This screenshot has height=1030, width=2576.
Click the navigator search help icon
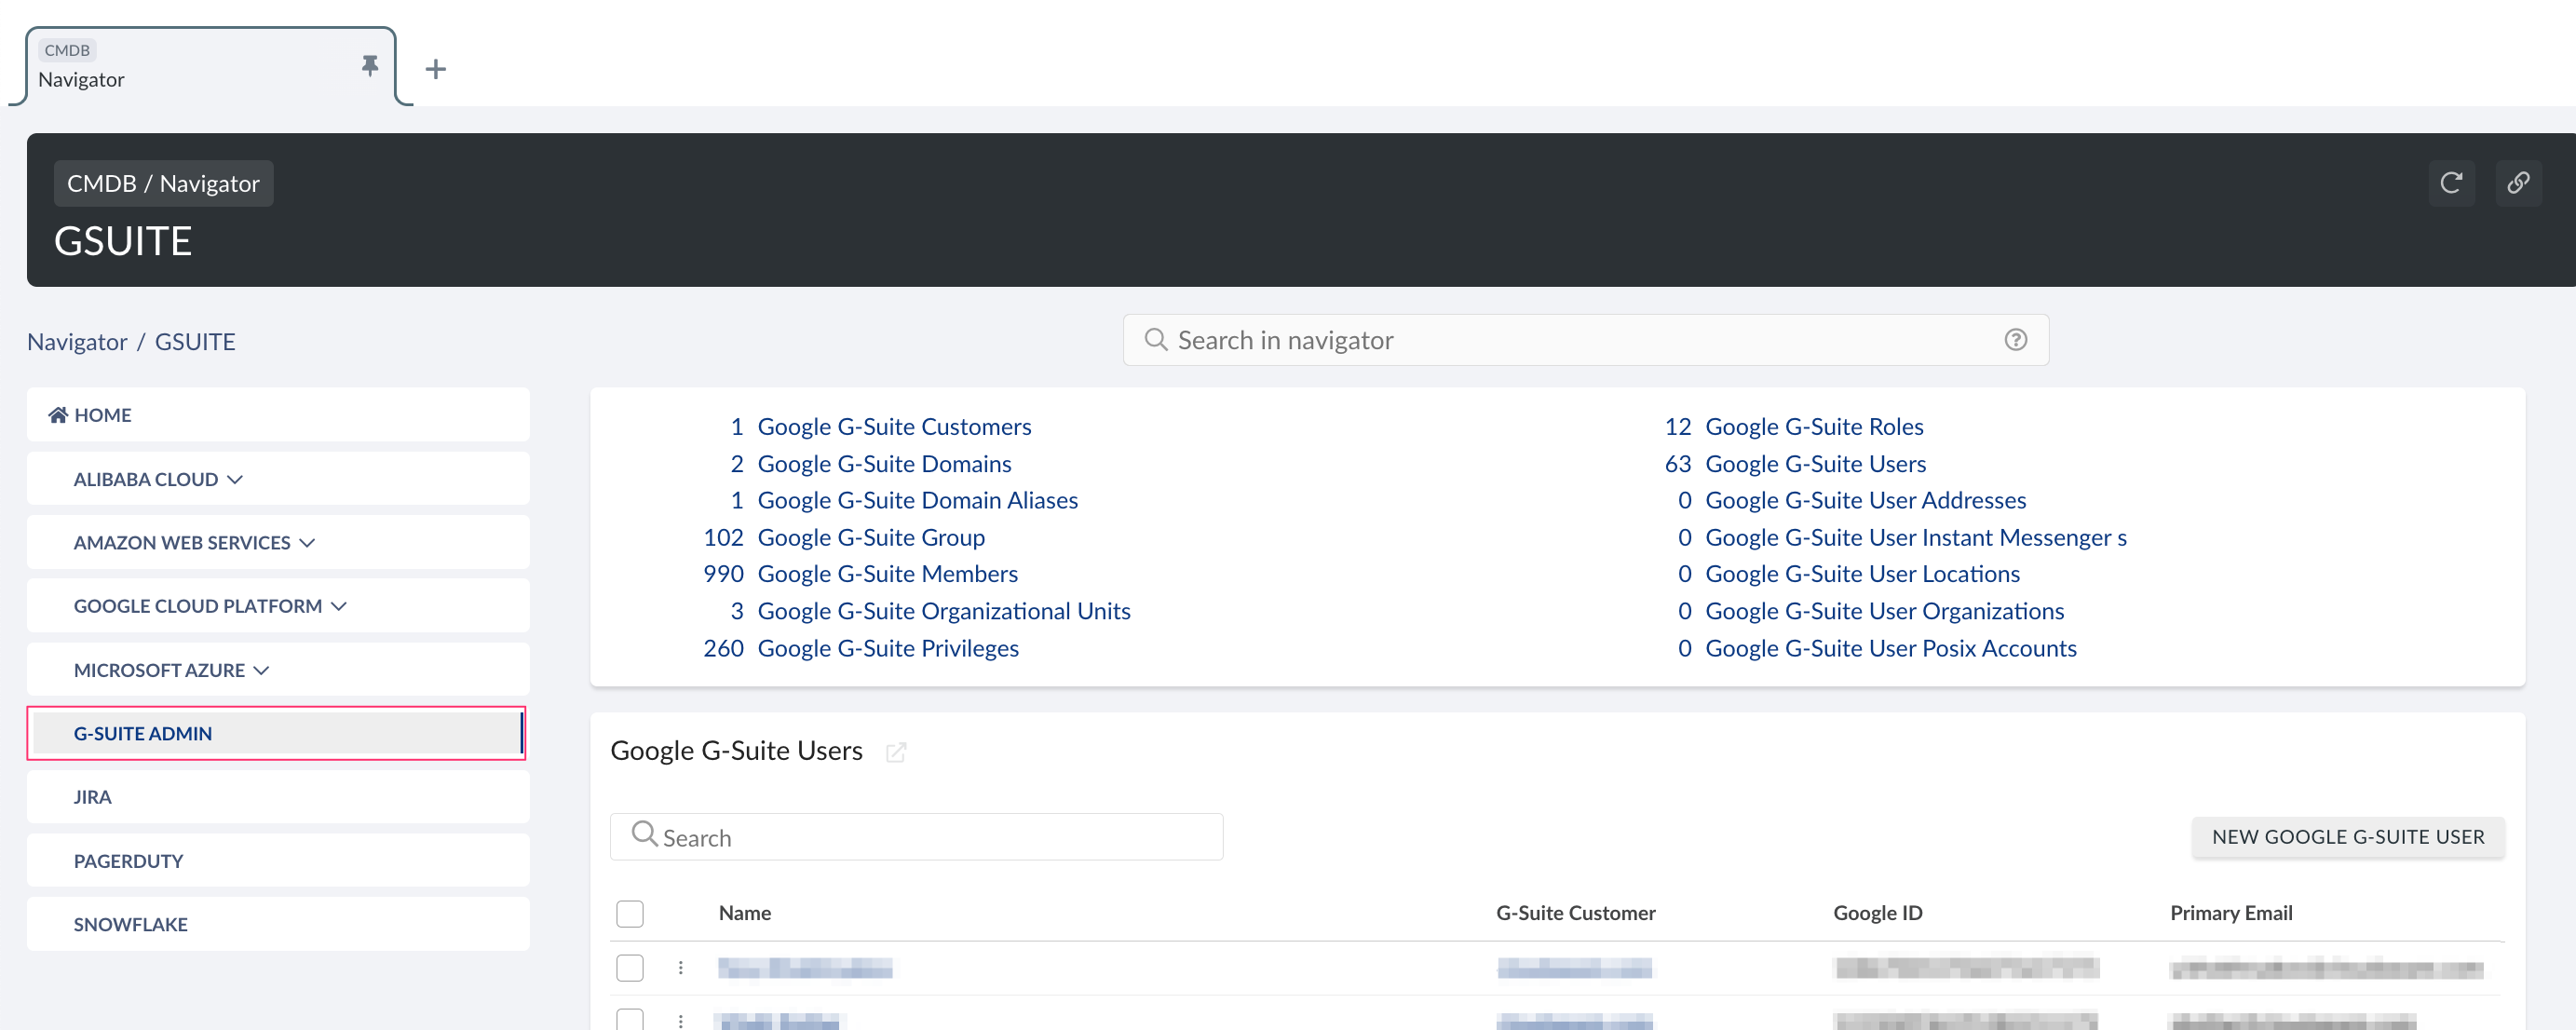pyautogui.click(x=2015, y=340)
